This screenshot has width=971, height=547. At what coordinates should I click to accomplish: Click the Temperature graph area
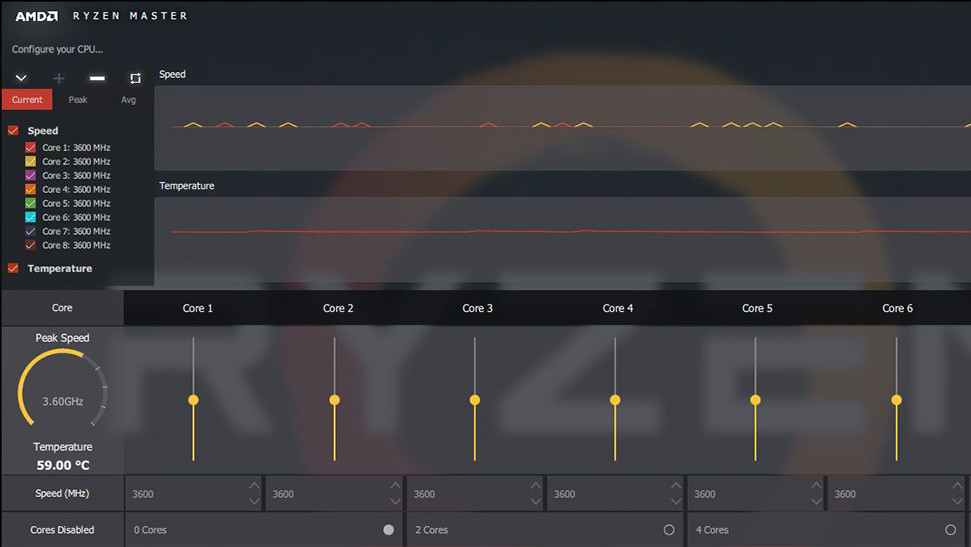(562, 240)
